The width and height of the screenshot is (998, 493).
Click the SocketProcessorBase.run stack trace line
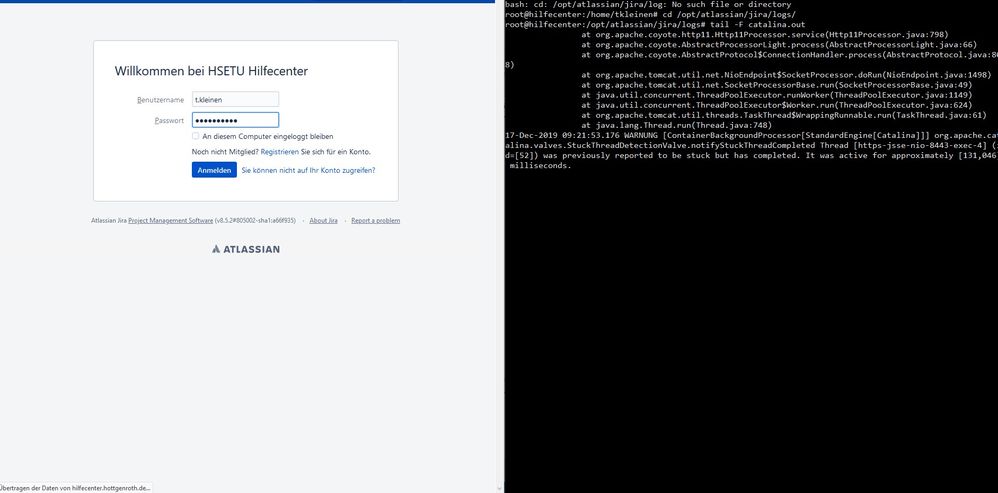pos(777,85)
